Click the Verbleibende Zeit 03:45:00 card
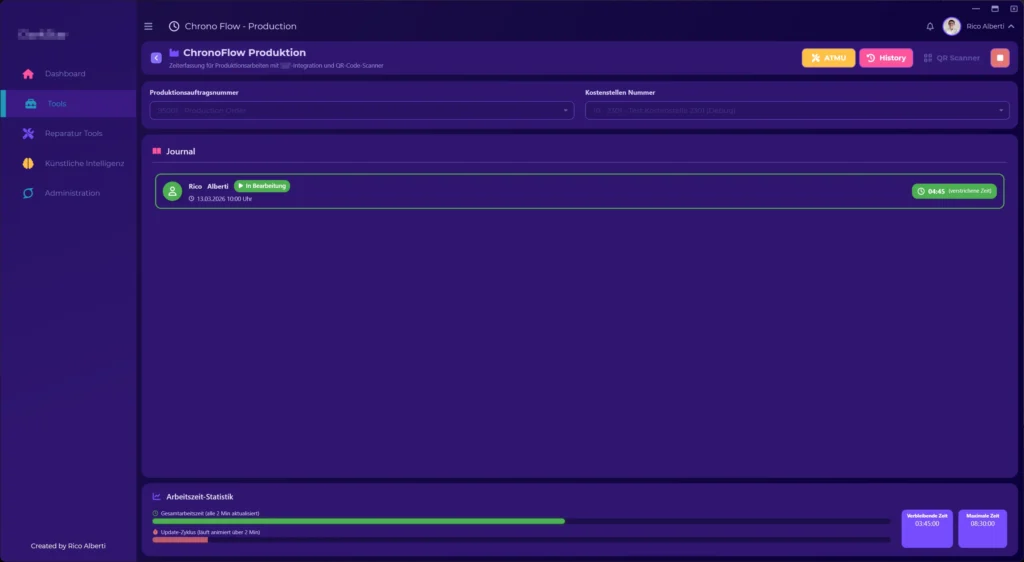Image resolution: width=1024 pixels, height=562 pixels. (927, 529)
